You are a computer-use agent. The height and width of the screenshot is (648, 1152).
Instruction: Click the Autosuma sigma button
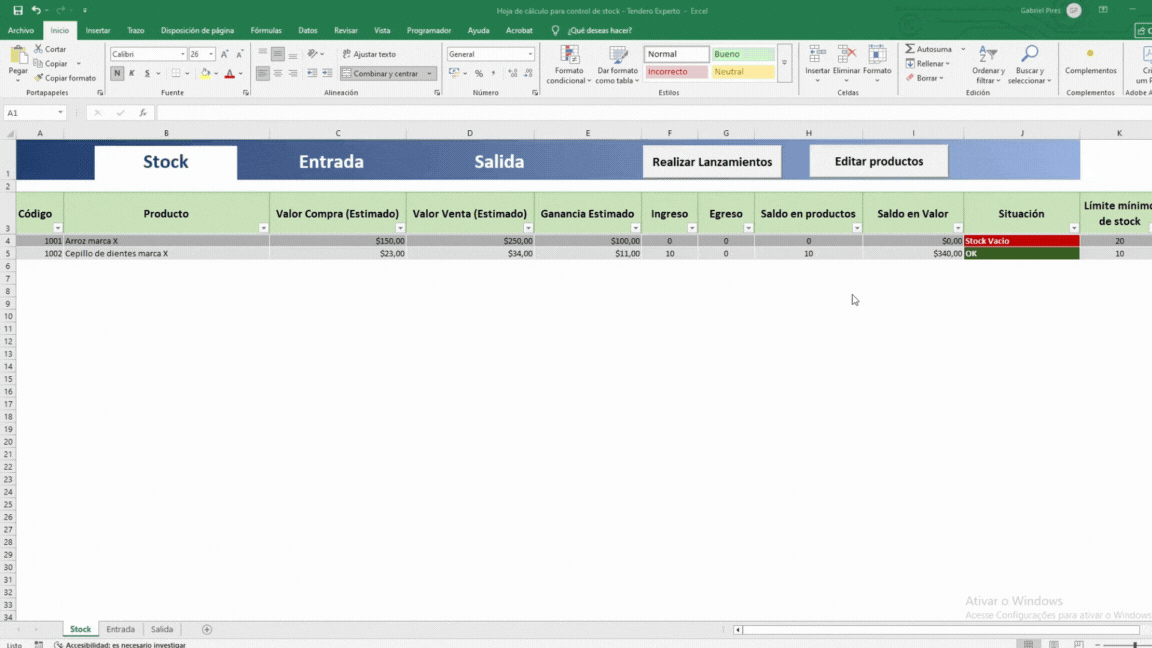click(x=928, y=48)
